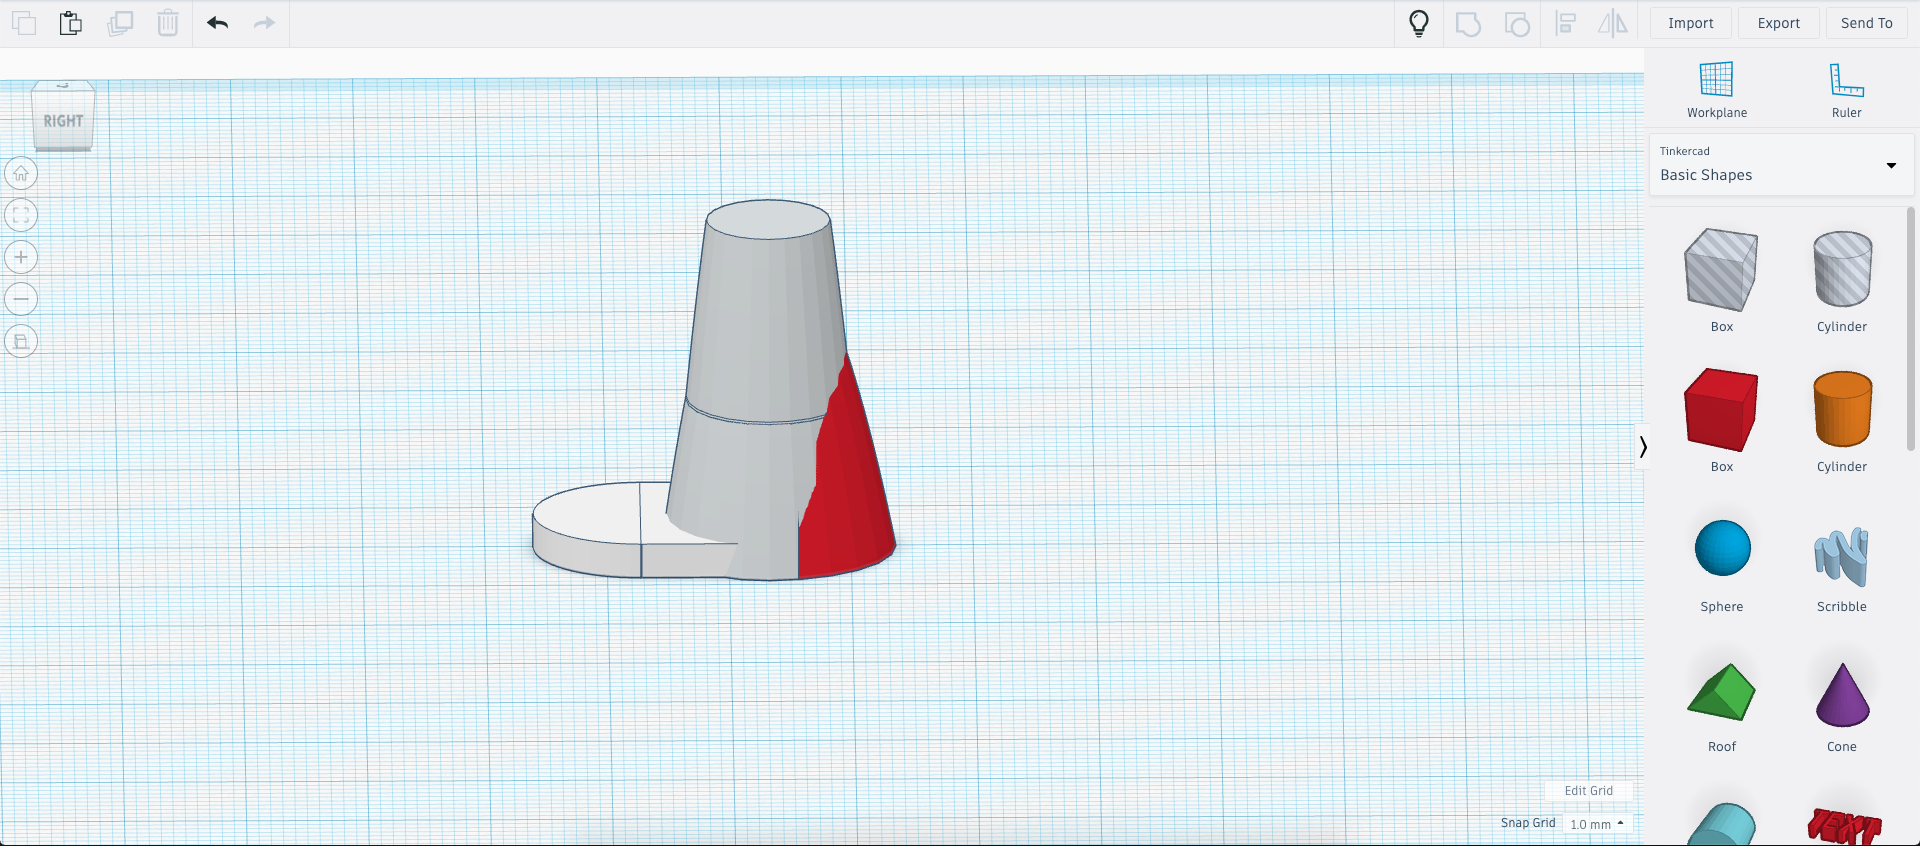Screen dimensions: 1920x846
Task: Click the Fit all in view icon
Action: pyautogui.click(x=21, y=216)
